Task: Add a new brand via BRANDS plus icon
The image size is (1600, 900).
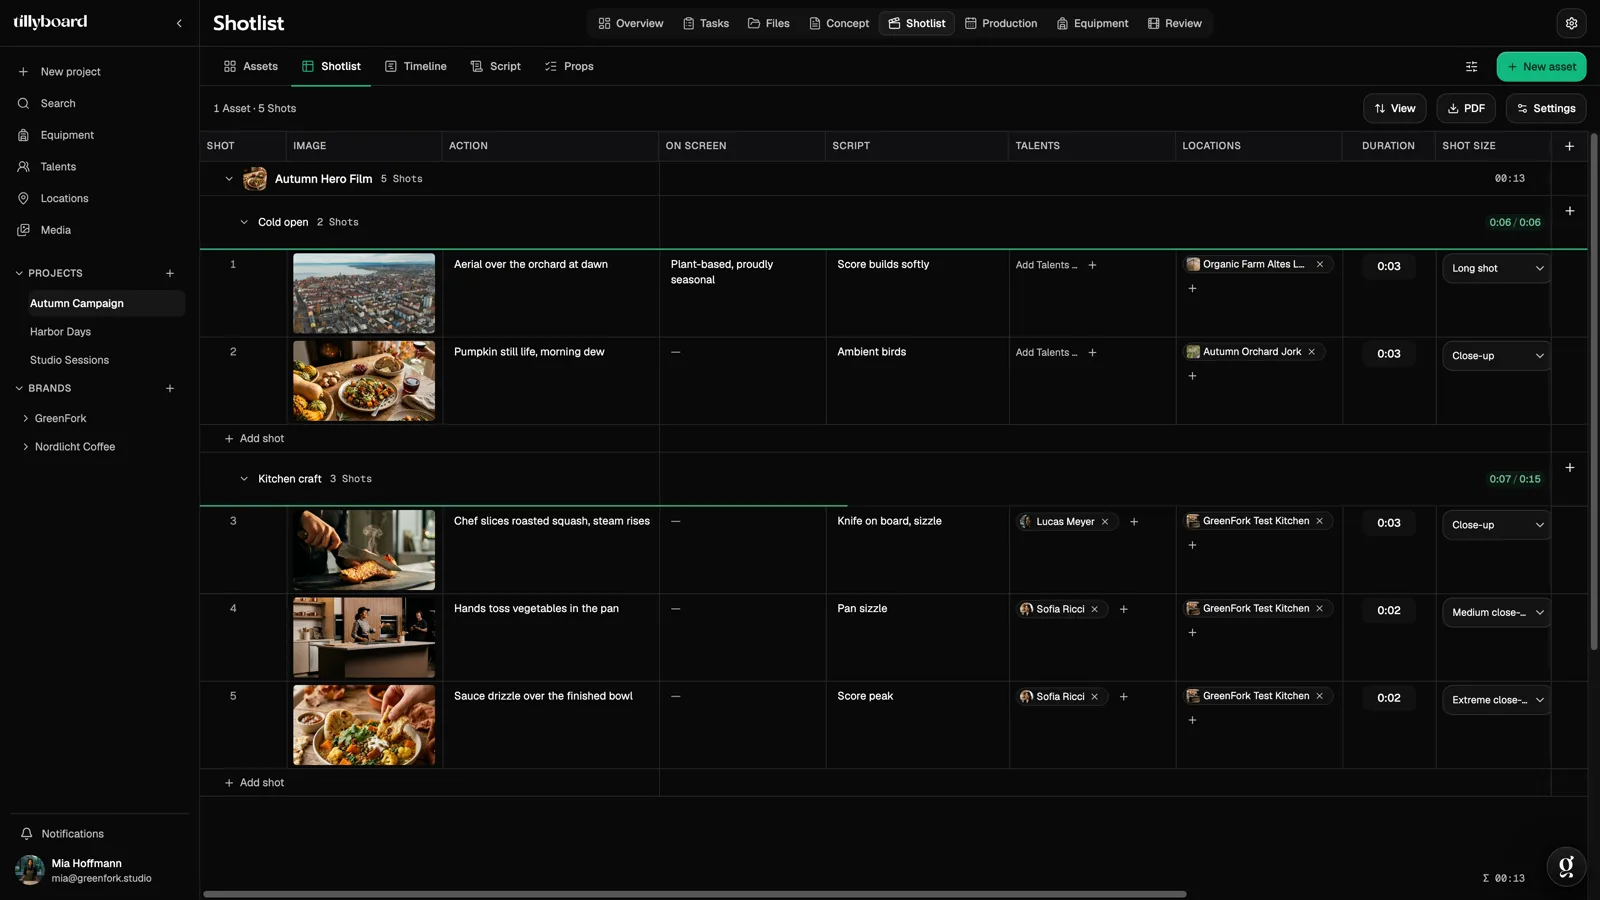Action: [x=170, y=388]
